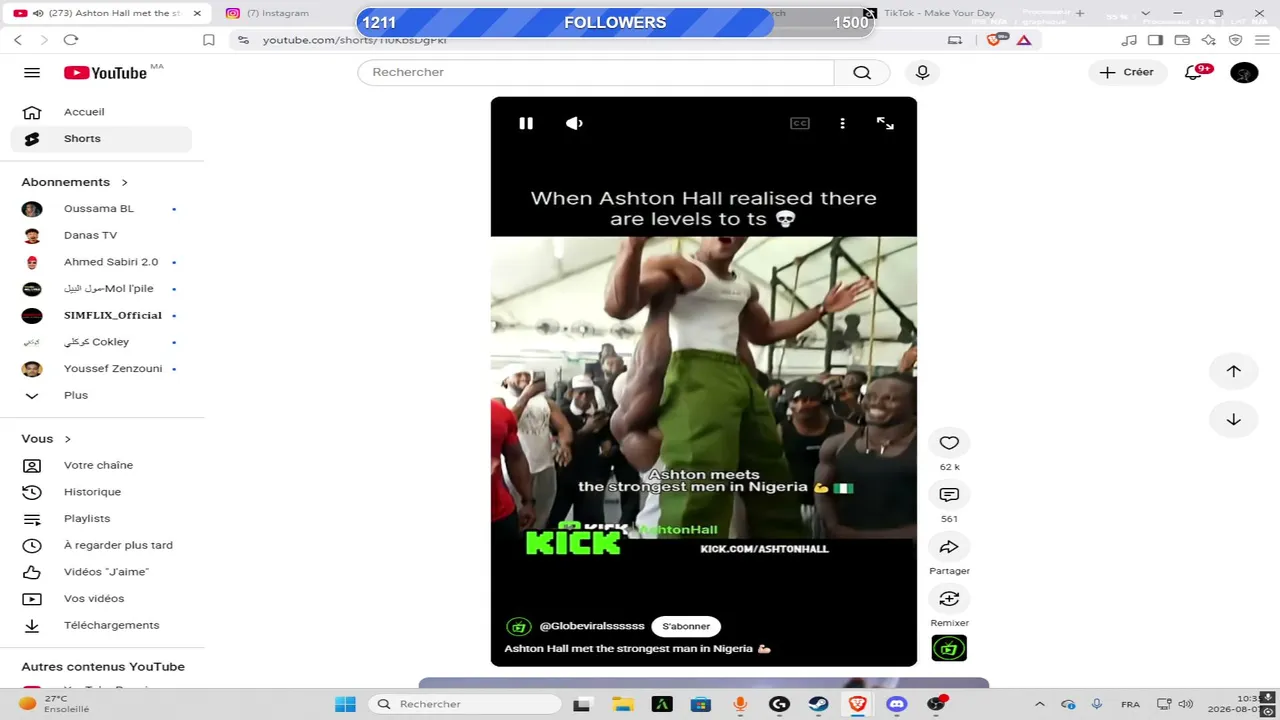This screenshot has width=1280, height=720.
Task: Open the comments for the Short
Action: pyautogui.click(x=949, y=495)
